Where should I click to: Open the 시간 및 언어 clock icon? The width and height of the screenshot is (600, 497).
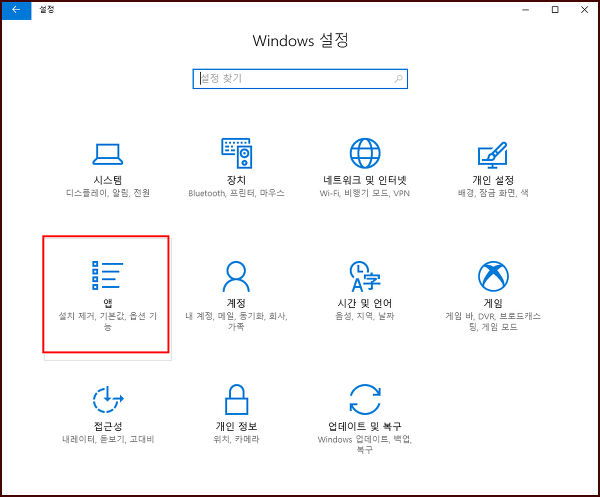(x=365, y=276)
